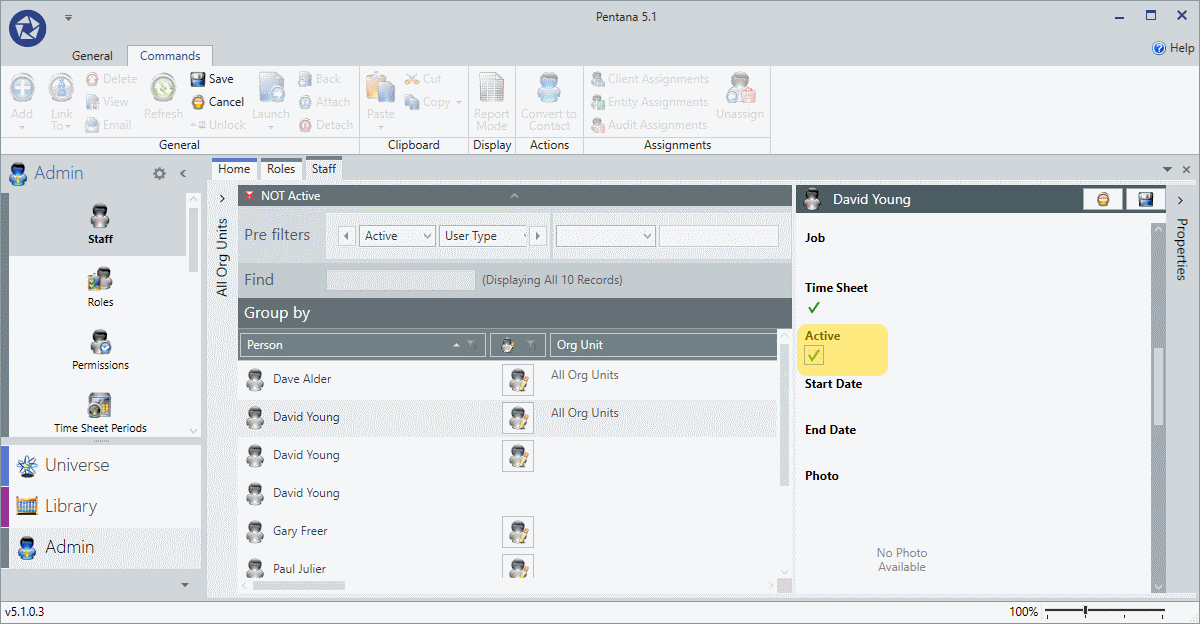The height and width of the screenshot is (624, 1200).
Task: Select the Paul Julier row
Action: 508,567
